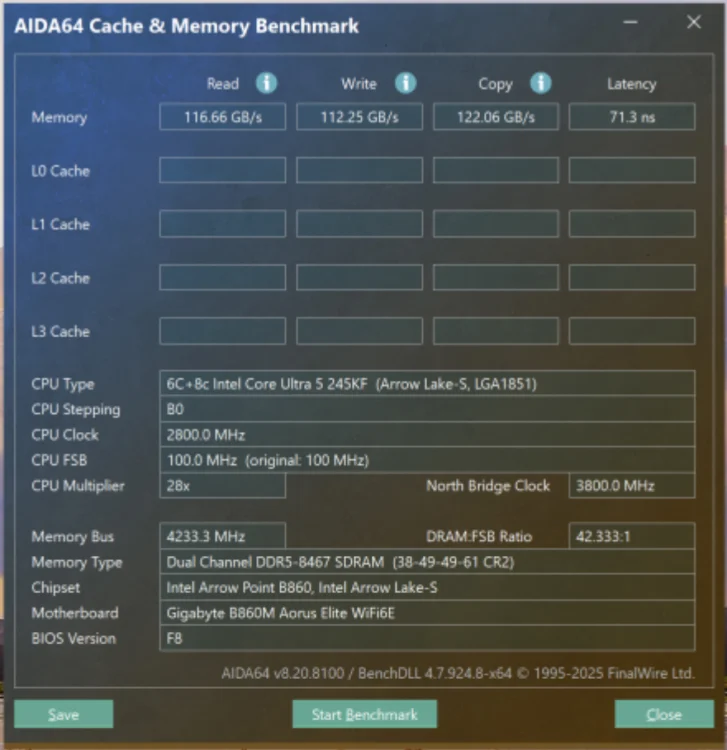Click the Close button at the bottom right
This screenshot has width=727, height=750.
664,714
